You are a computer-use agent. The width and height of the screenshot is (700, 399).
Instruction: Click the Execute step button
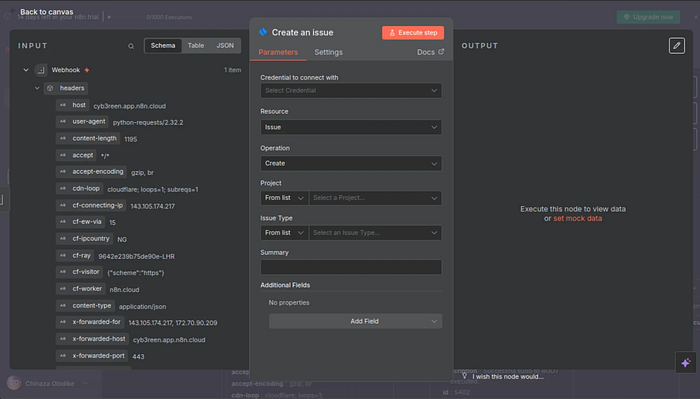coord(413,33)
